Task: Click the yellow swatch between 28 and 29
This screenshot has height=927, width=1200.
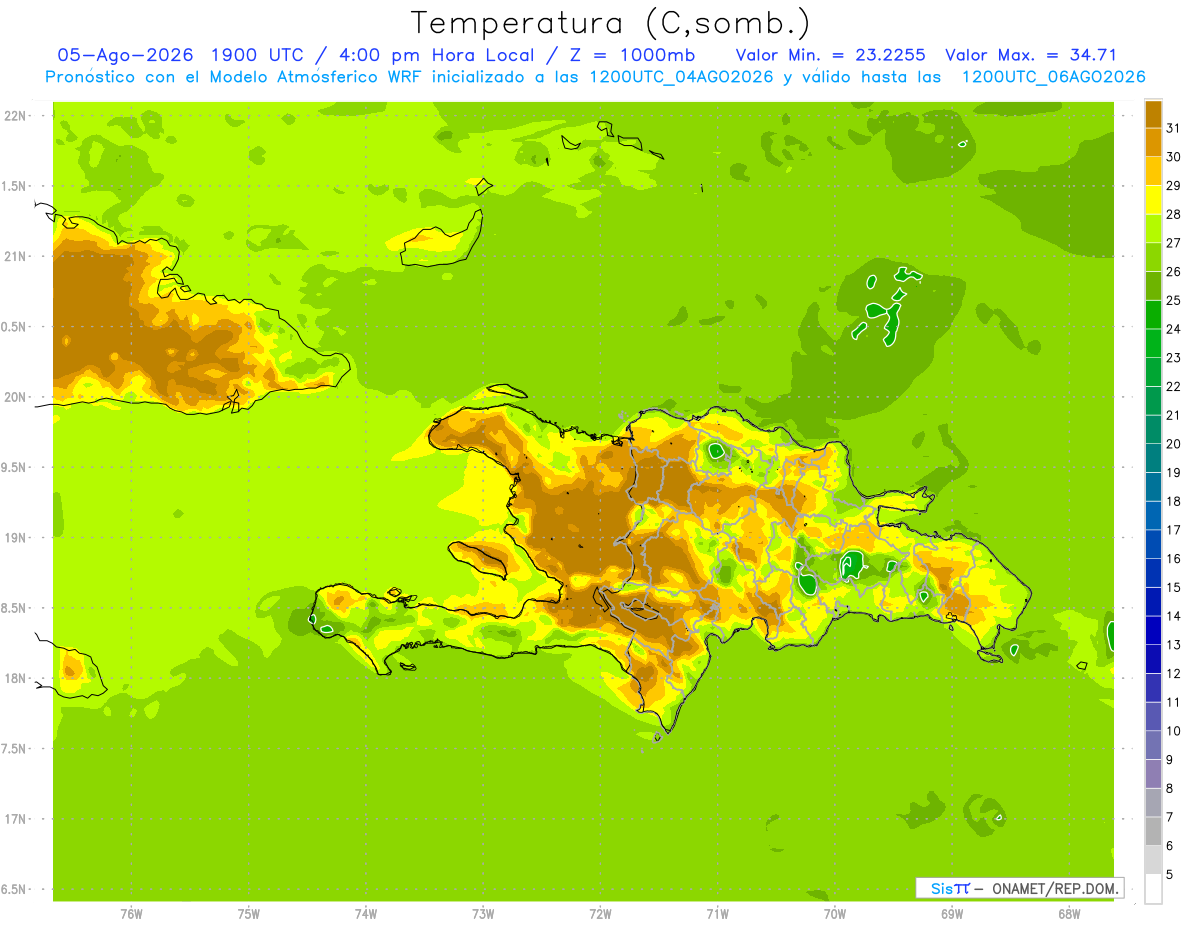Action: tap(1153, 200)
